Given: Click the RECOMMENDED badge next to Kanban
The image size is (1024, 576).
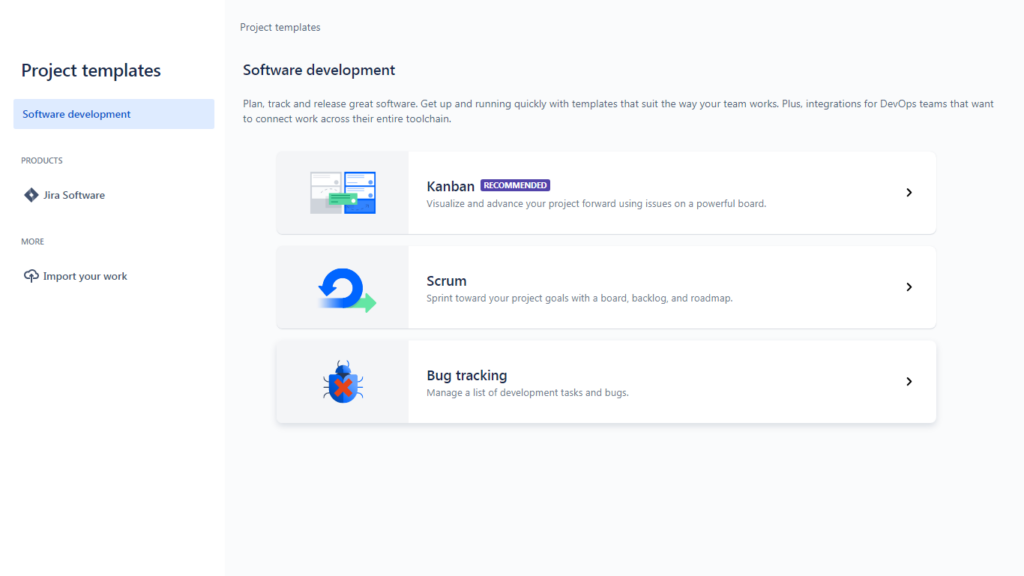Looking at the screenshot, I should (515, 185).
